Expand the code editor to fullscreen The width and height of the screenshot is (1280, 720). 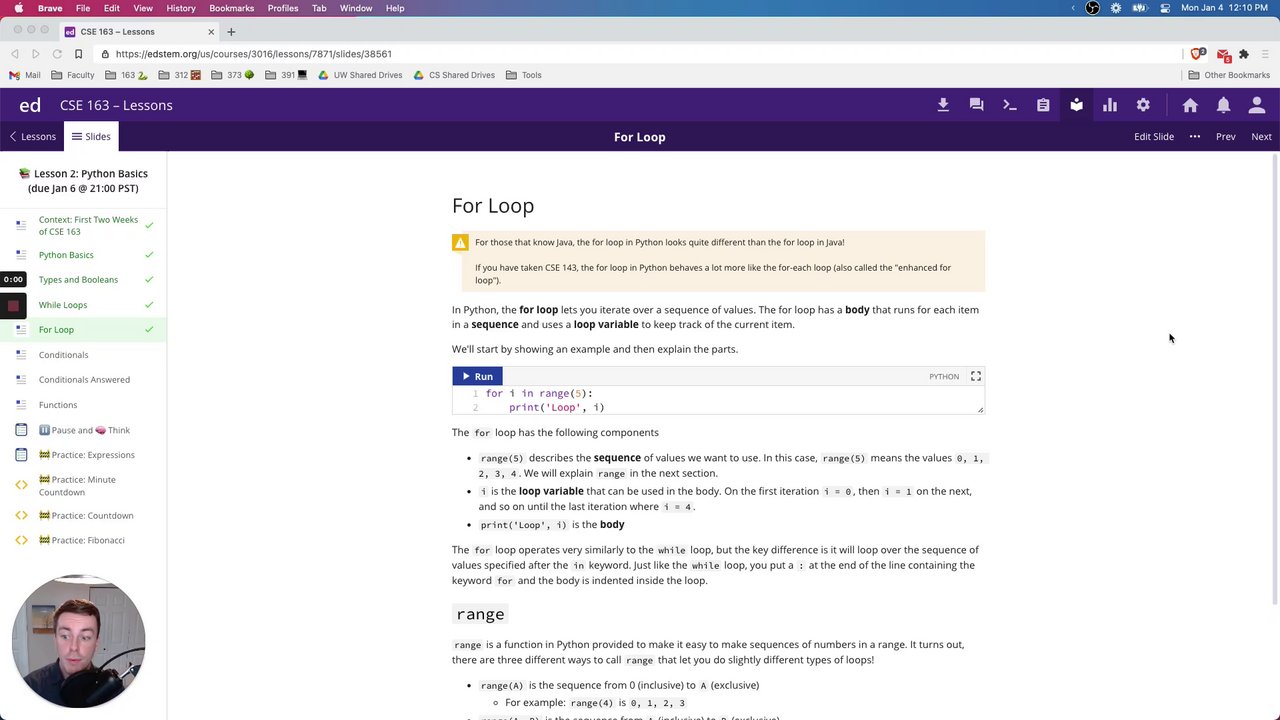976,376
